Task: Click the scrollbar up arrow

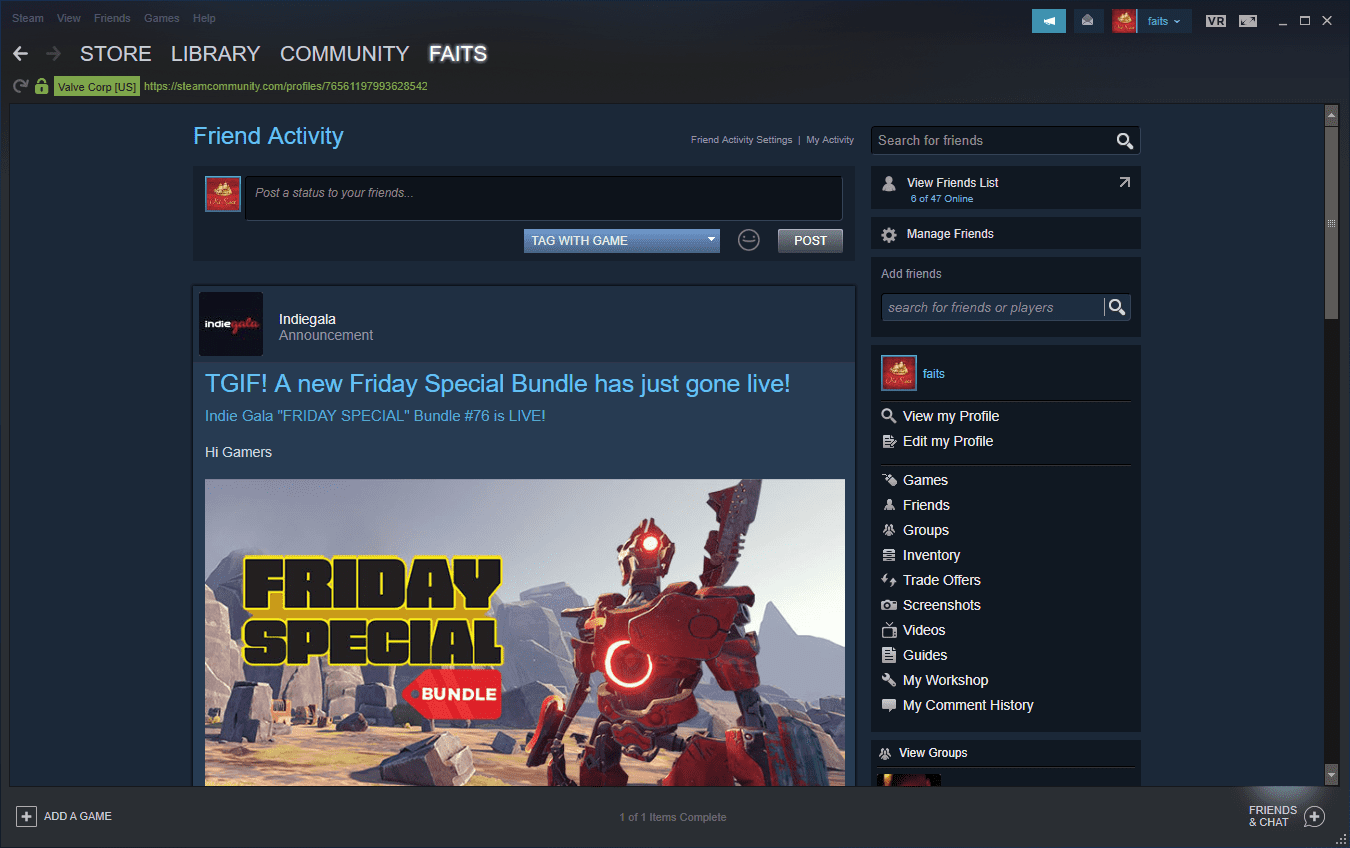Action: [1331, 115]
